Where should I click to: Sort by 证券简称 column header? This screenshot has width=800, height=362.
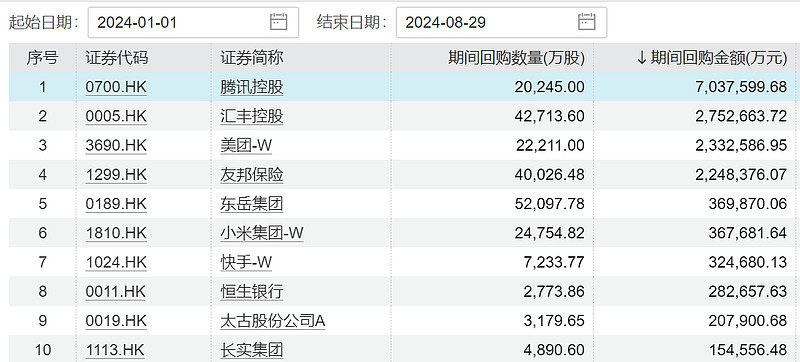252,58
